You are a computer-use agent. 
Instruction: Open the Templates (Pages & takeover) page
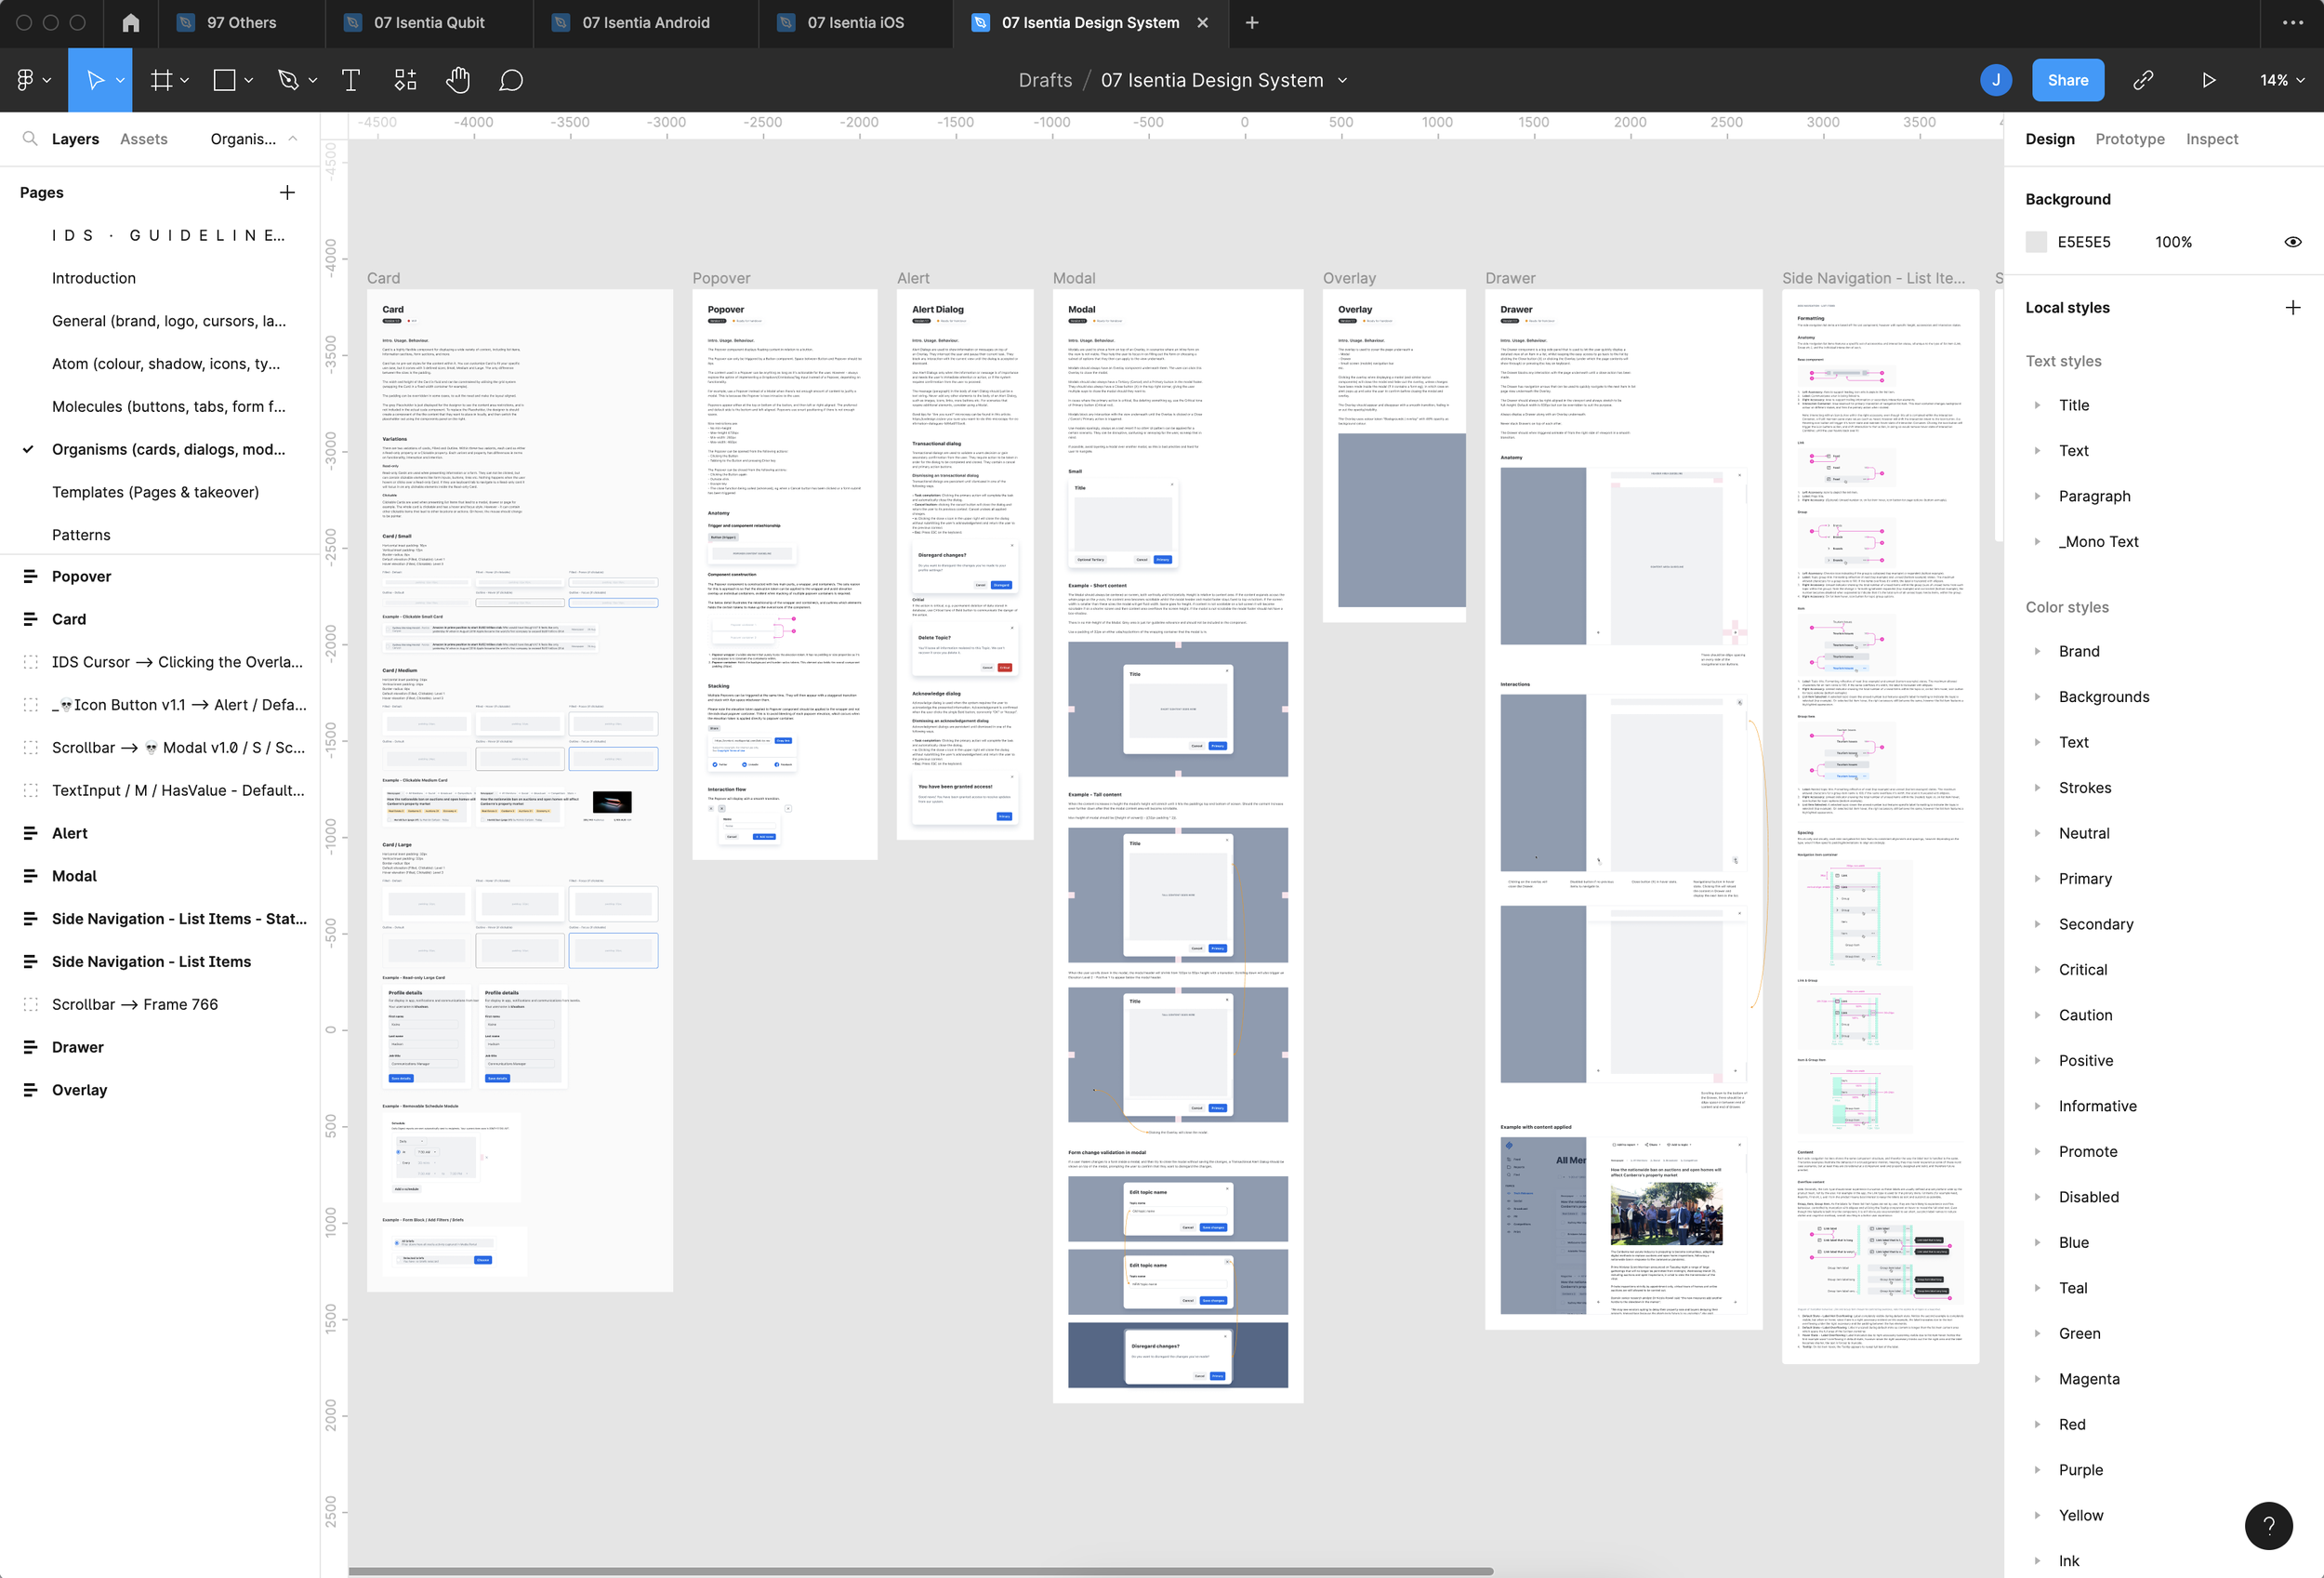(155, 492)
